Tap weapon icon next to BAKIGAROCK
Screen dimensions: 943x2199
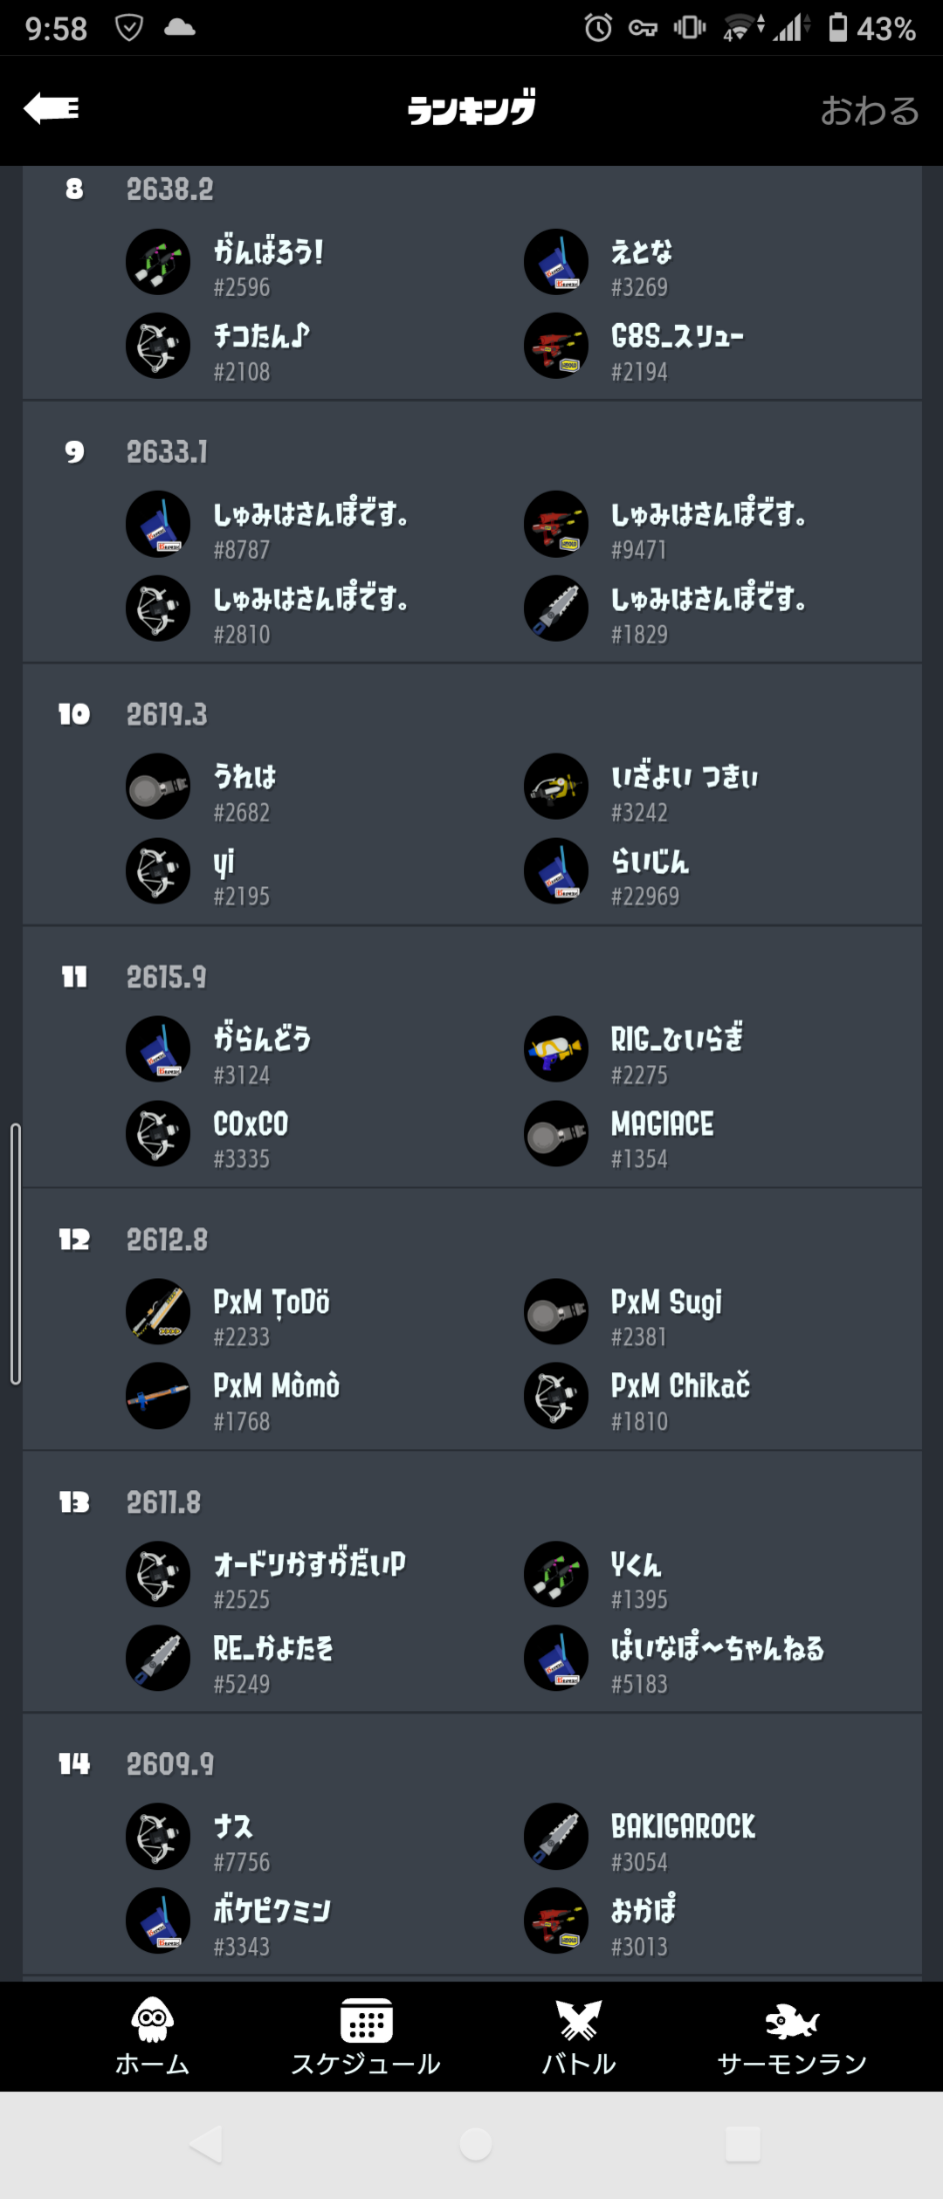coord(556,1836)
